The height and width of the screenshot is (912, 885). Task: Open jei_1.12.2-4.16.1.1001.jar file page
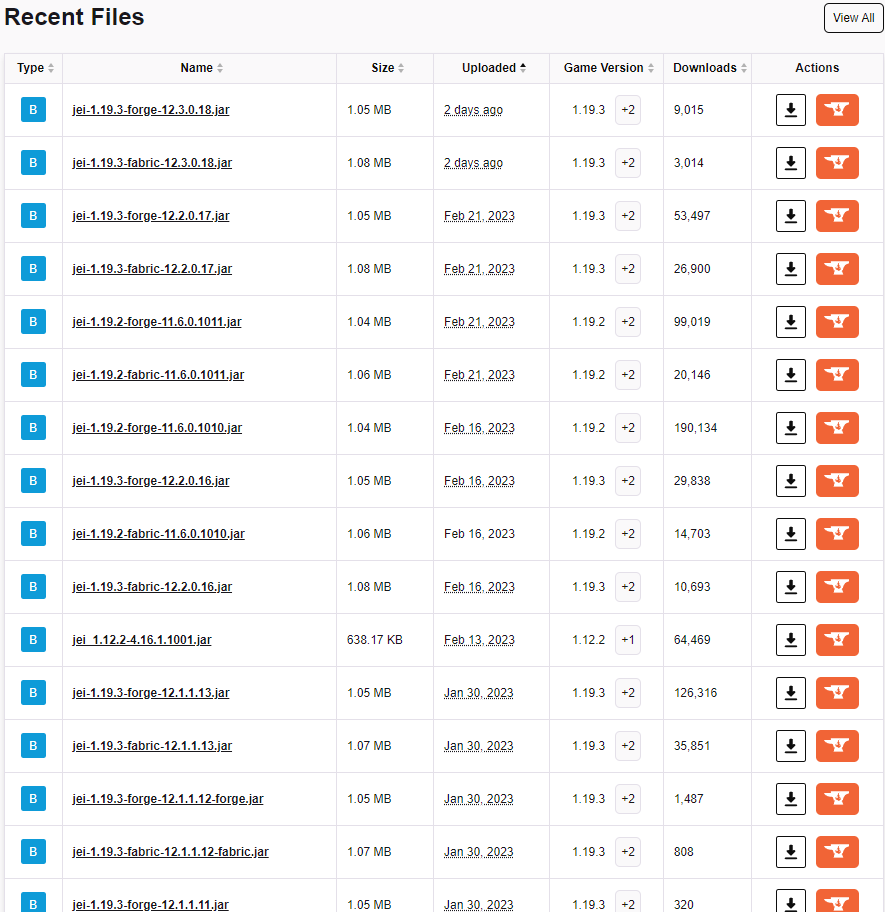click(142, 640)
